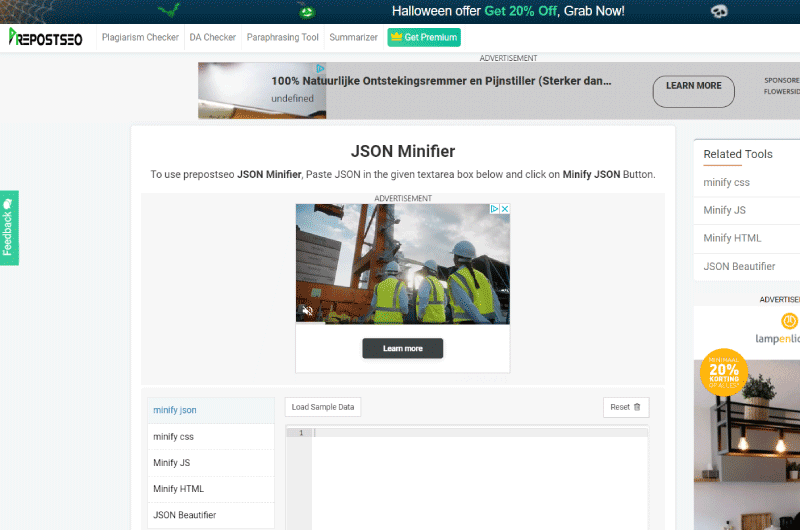The width and height of the screenshot is (800, 530).
Task: Open Minify HTML under Related Tools
Action: pos(732,238)
